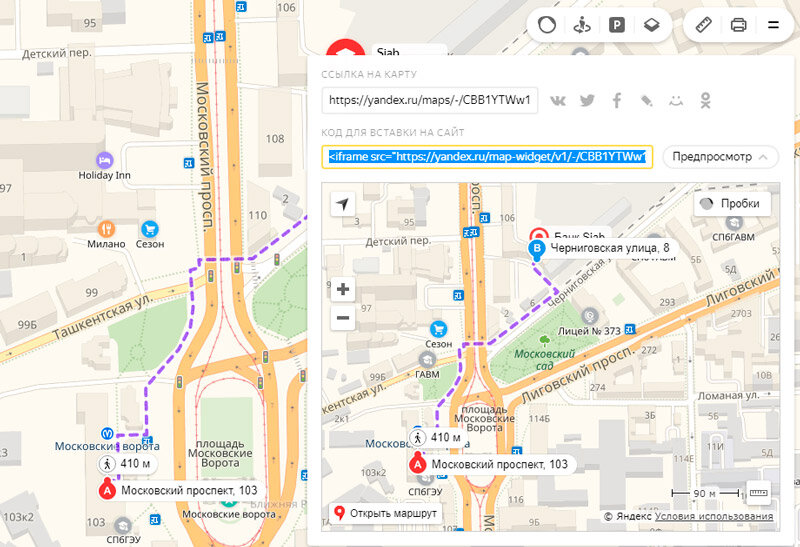
Task: Click Черниговская улица, 8 label in preview
Action: click(x=610, y=248)
